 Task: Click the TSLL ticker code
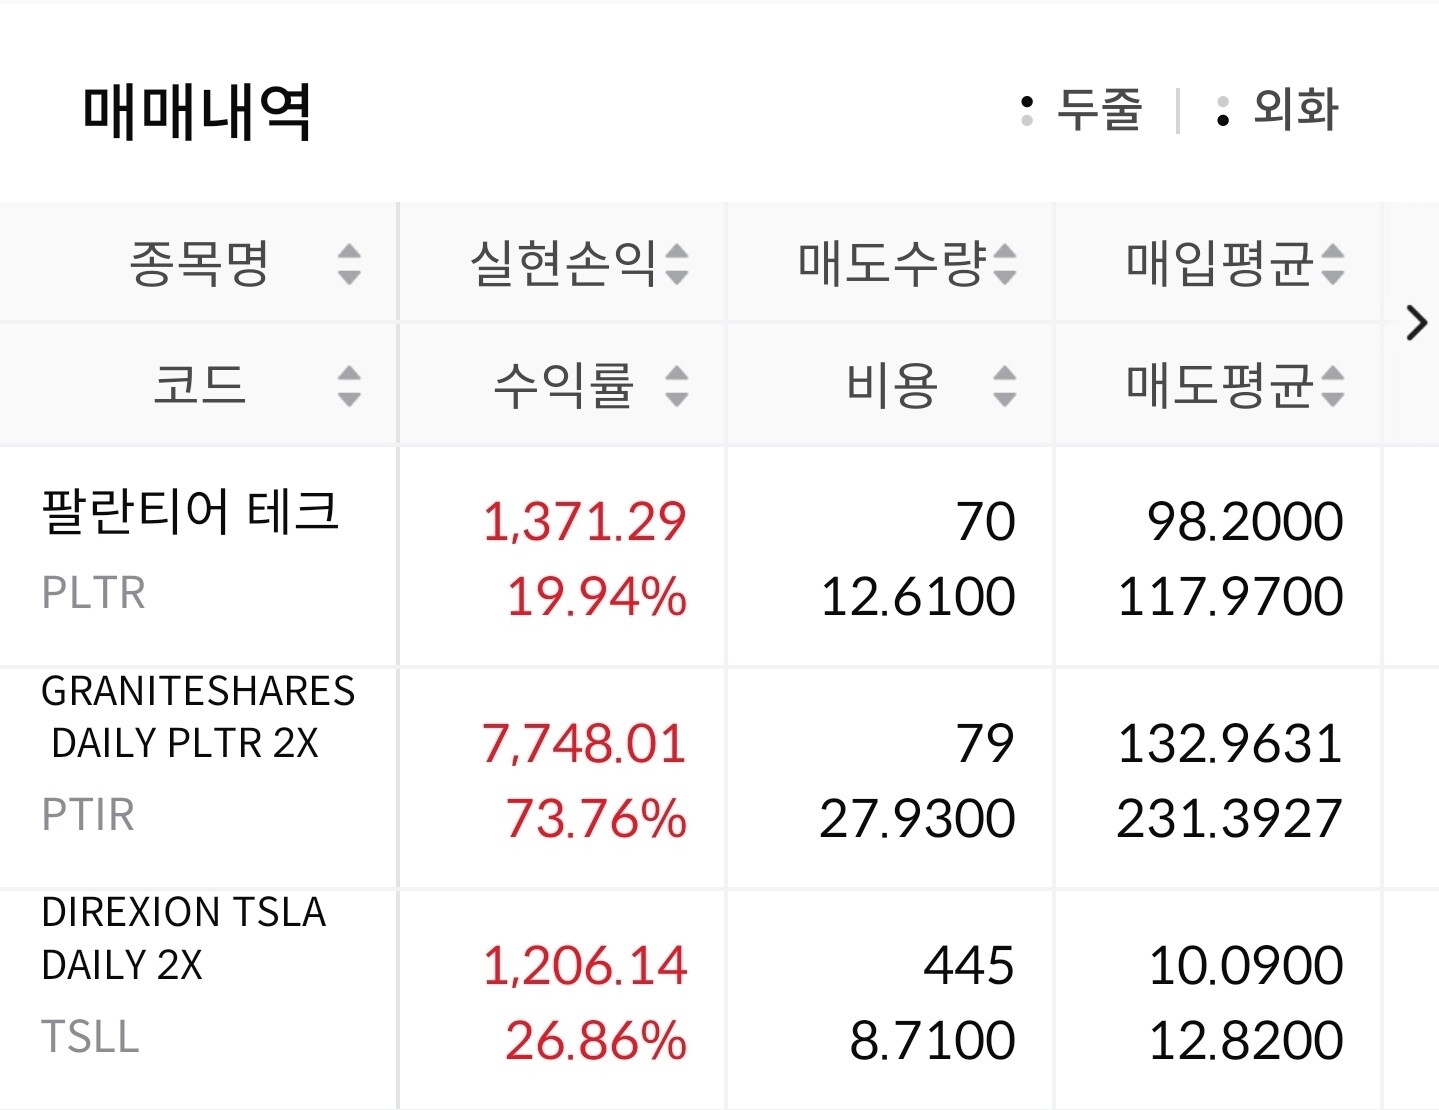pyautogui.click(x=90, y=1037)
